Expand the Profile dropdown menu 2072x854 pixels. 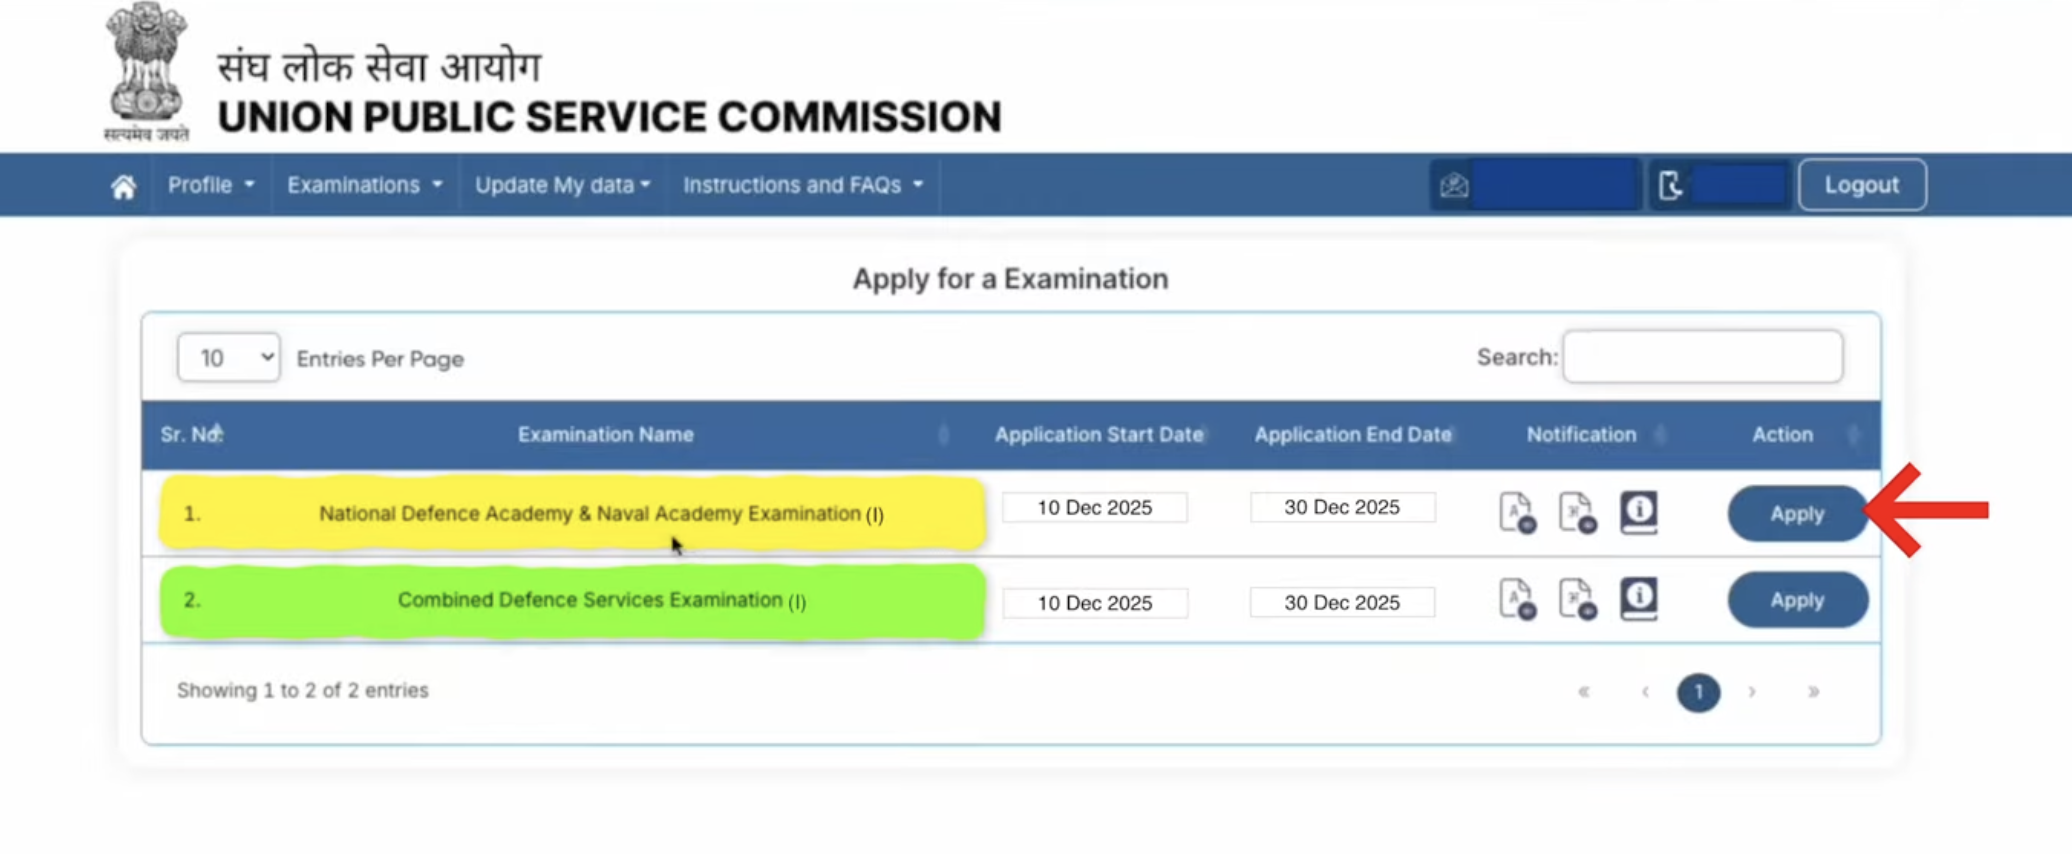(210, 185)
